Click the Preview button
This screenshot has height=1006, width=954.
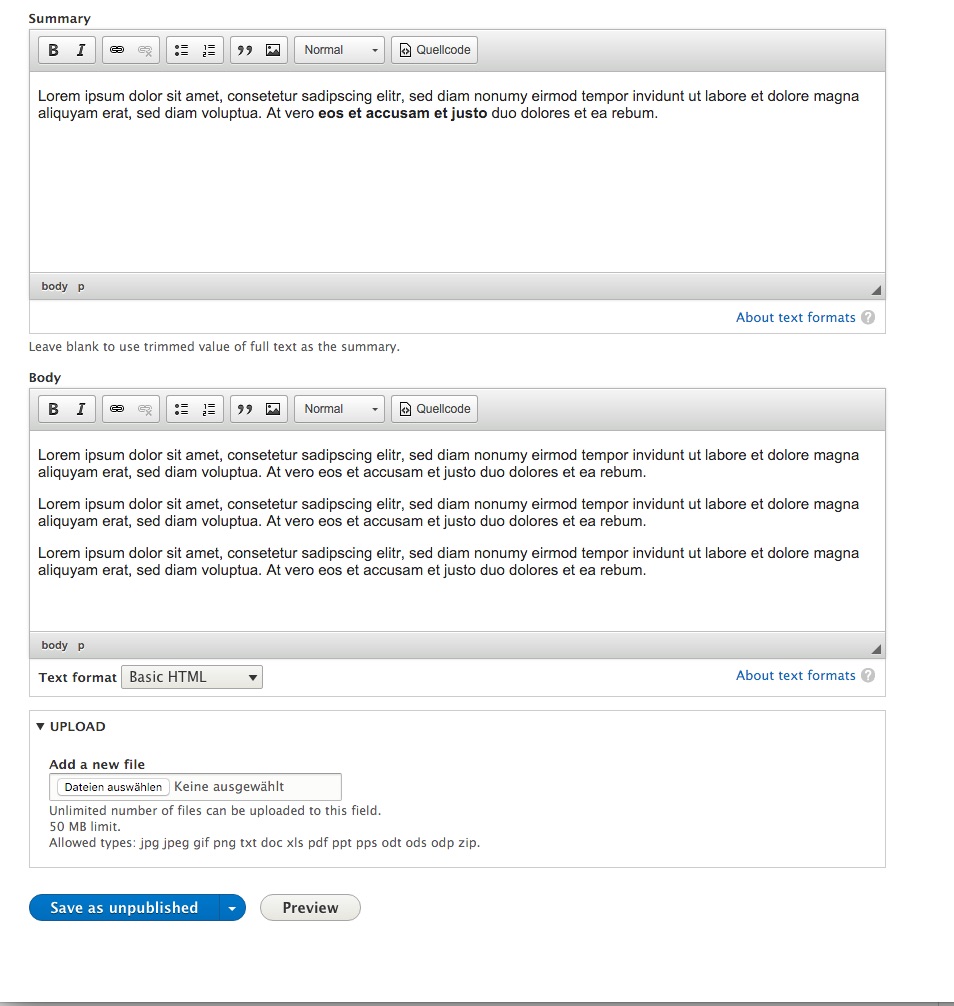[310, 907]
